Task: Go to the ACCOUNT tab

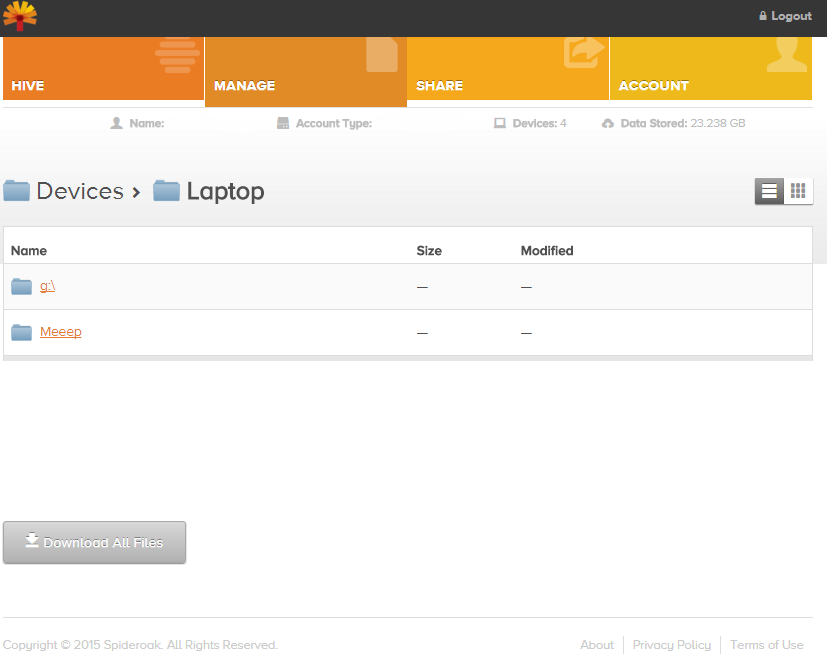Action: click(x=711, y=68)
